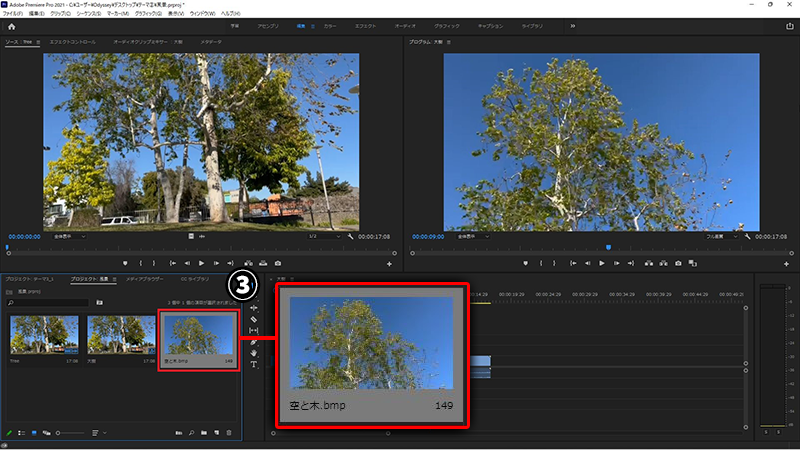Select the Razor tool
800x450 pixels.
click(254, 319)
